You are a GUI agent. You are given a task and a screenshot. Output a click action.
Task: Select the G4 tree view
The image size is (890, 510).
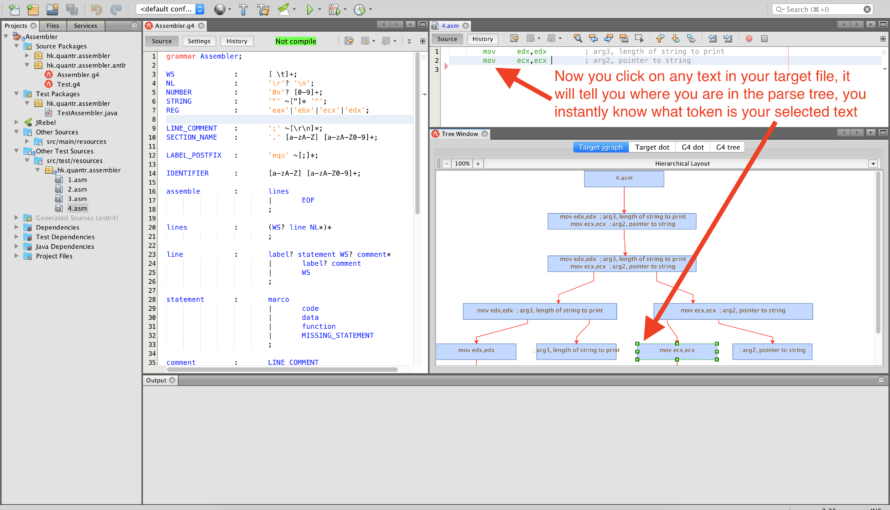[x=728, y=147]
